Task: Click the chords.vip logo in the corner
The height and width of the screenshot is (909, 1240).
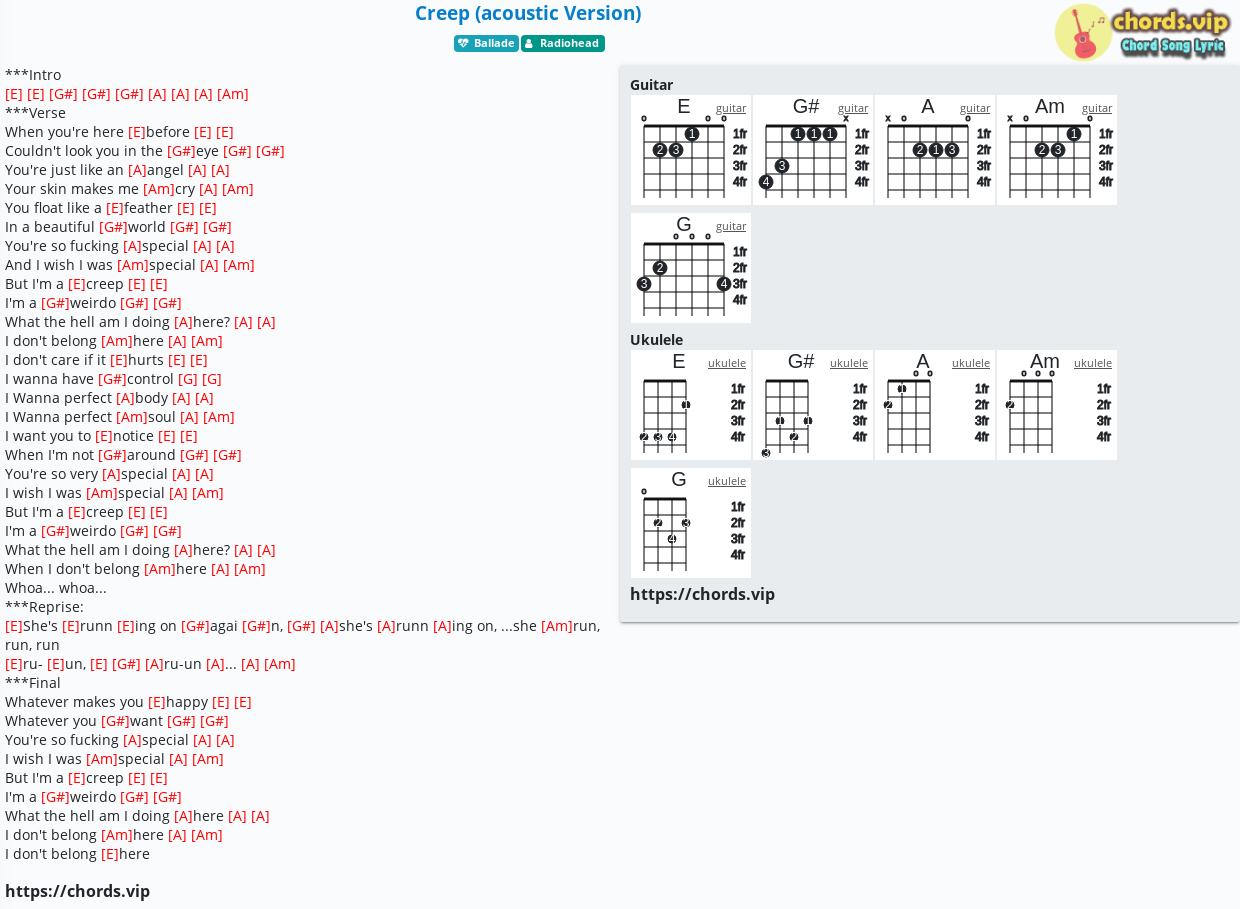Action: point(1142,33)
